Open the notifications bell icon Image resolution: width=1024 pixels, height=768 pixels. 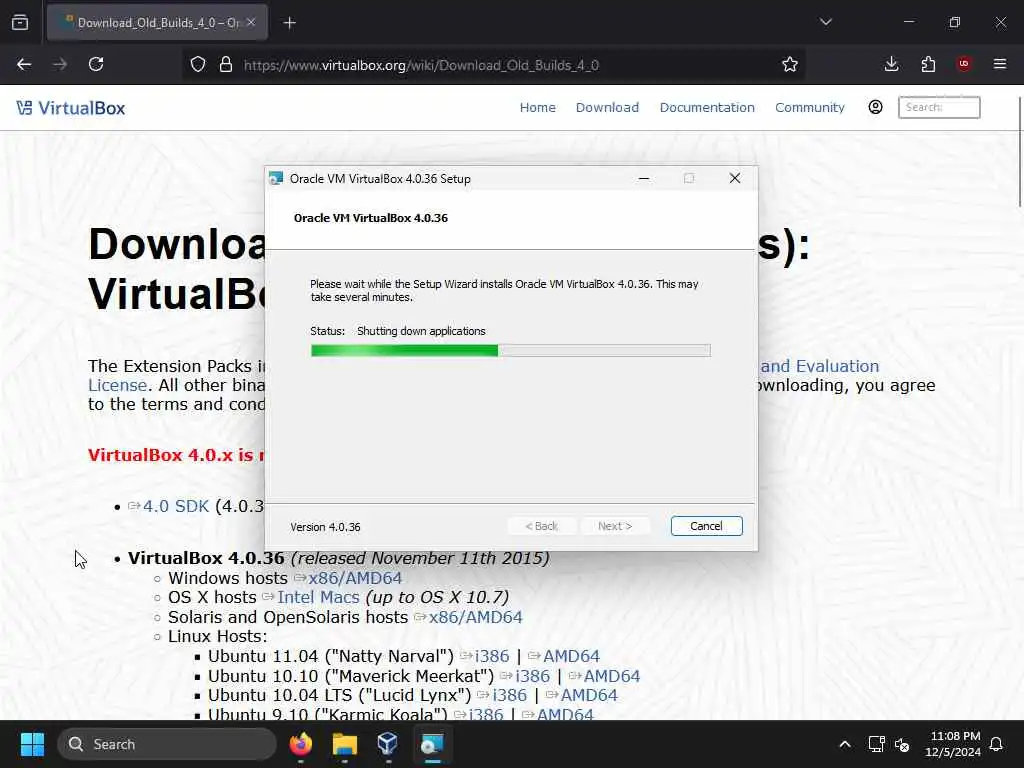(997, 744)
